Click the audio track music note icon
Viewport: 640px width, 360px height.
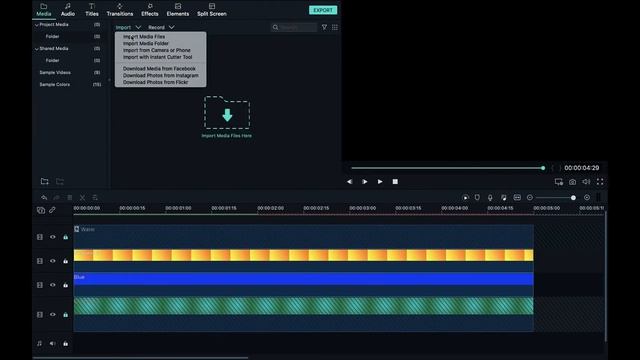pyautogui.click(x=40, y=344)
